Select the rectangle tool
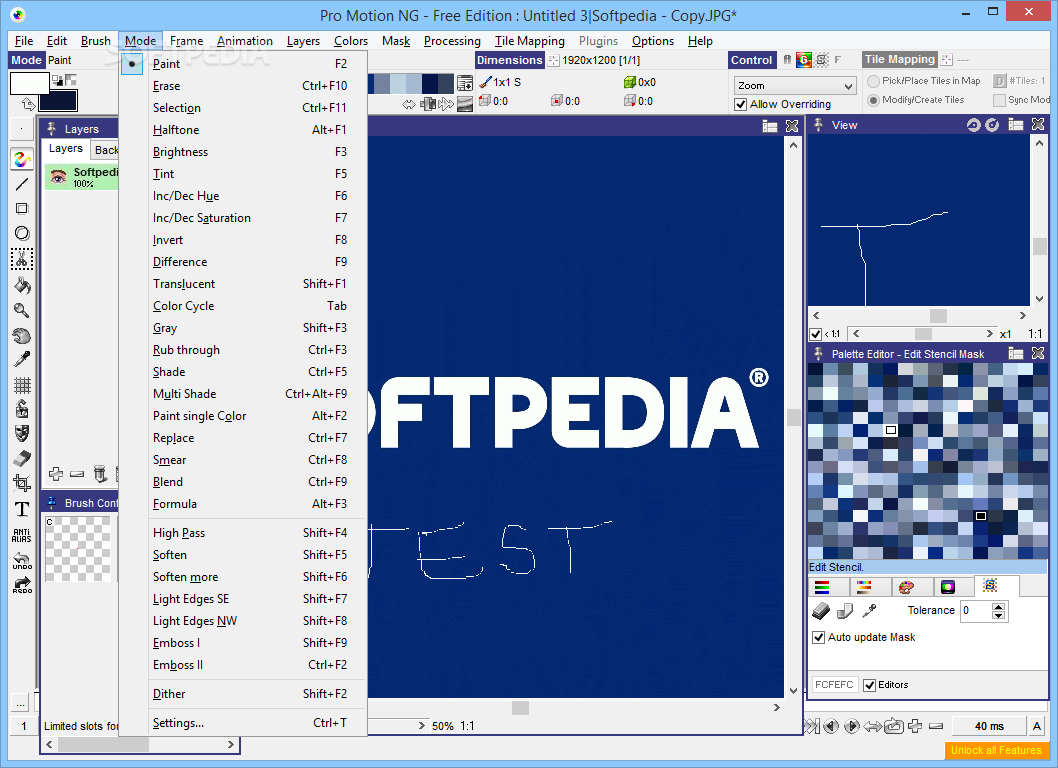This screenshot has width=1058, height=768. coord(22,209)
